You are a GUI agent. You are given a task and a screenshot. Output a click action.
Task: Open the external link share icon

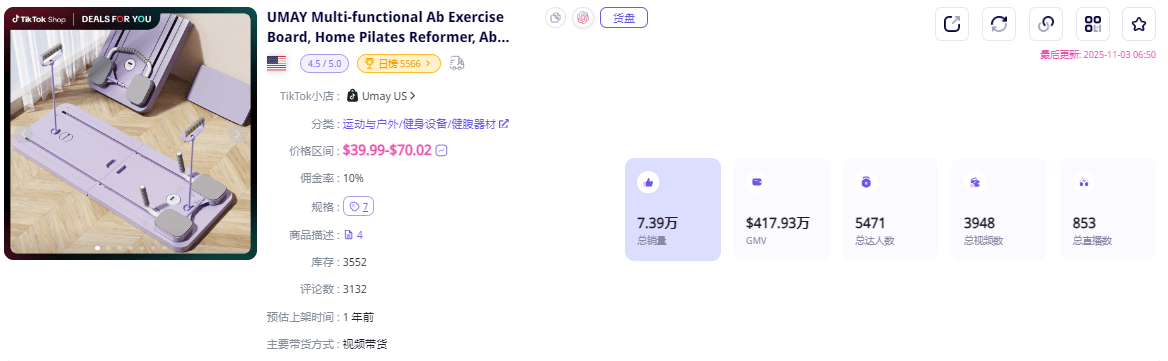pyautogui.click(x=952, y=24)
